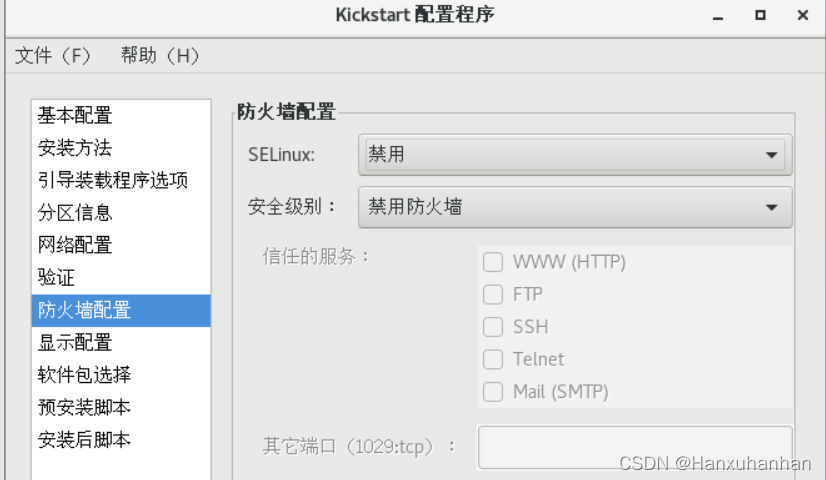Toggle the Mail (SMTP) checkbox
Image resolution: width=826 pixels, height=480 pixels.
[493, 391]
